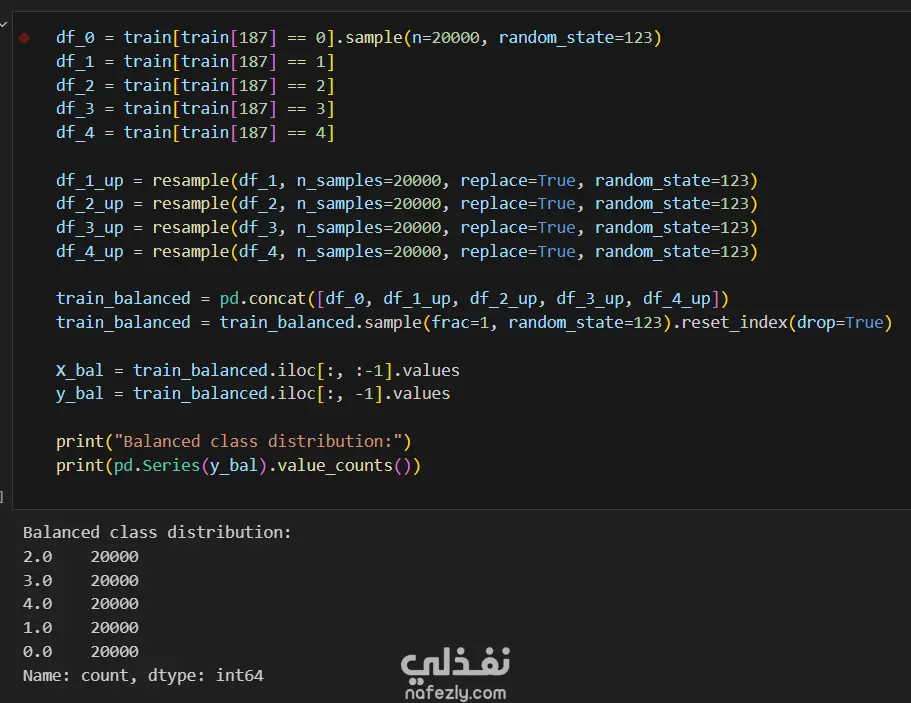This screenshot has width=911, height=703.
Task: Open the nafezly.com link text
Action: click(456, 692)
